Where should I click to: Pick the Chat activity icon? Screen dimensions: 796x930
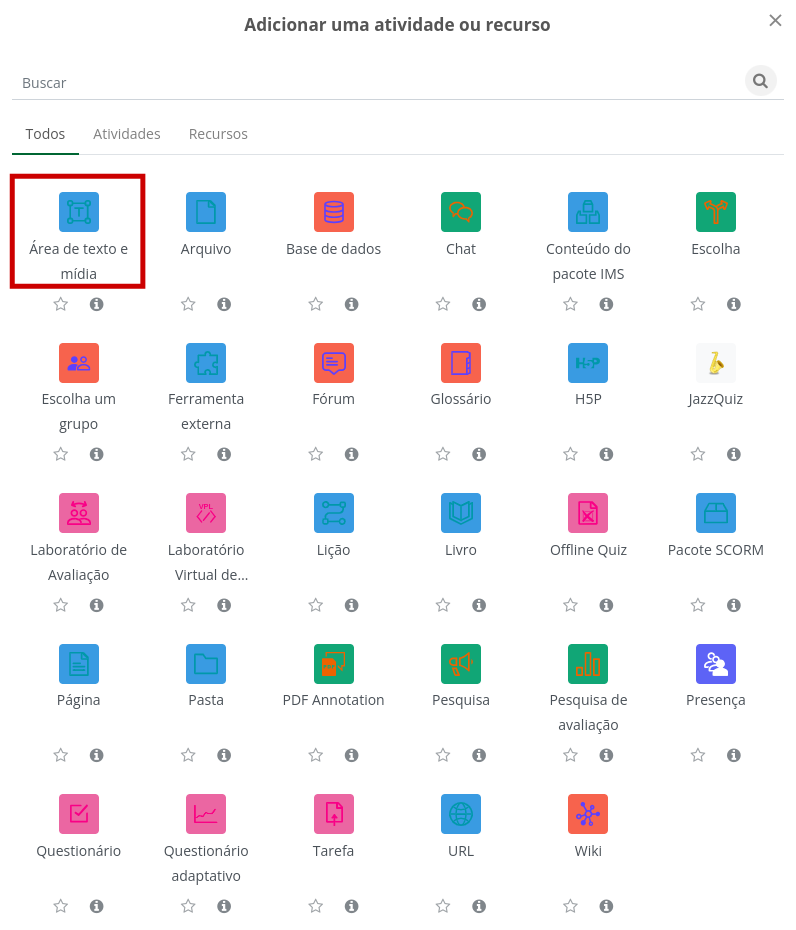click(x=461, y=212)
